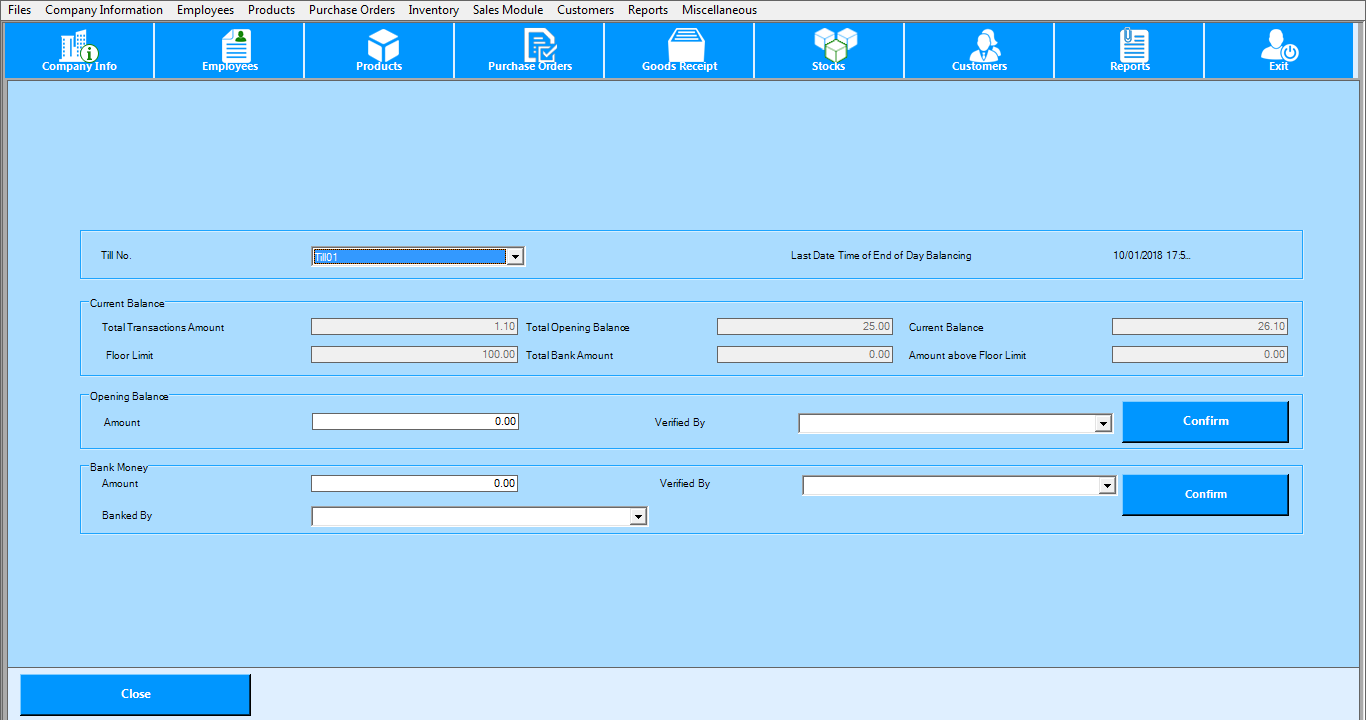The image size is (1366, 720).
Task: Open the Goods Receipt icon
Action: (680, 50)
